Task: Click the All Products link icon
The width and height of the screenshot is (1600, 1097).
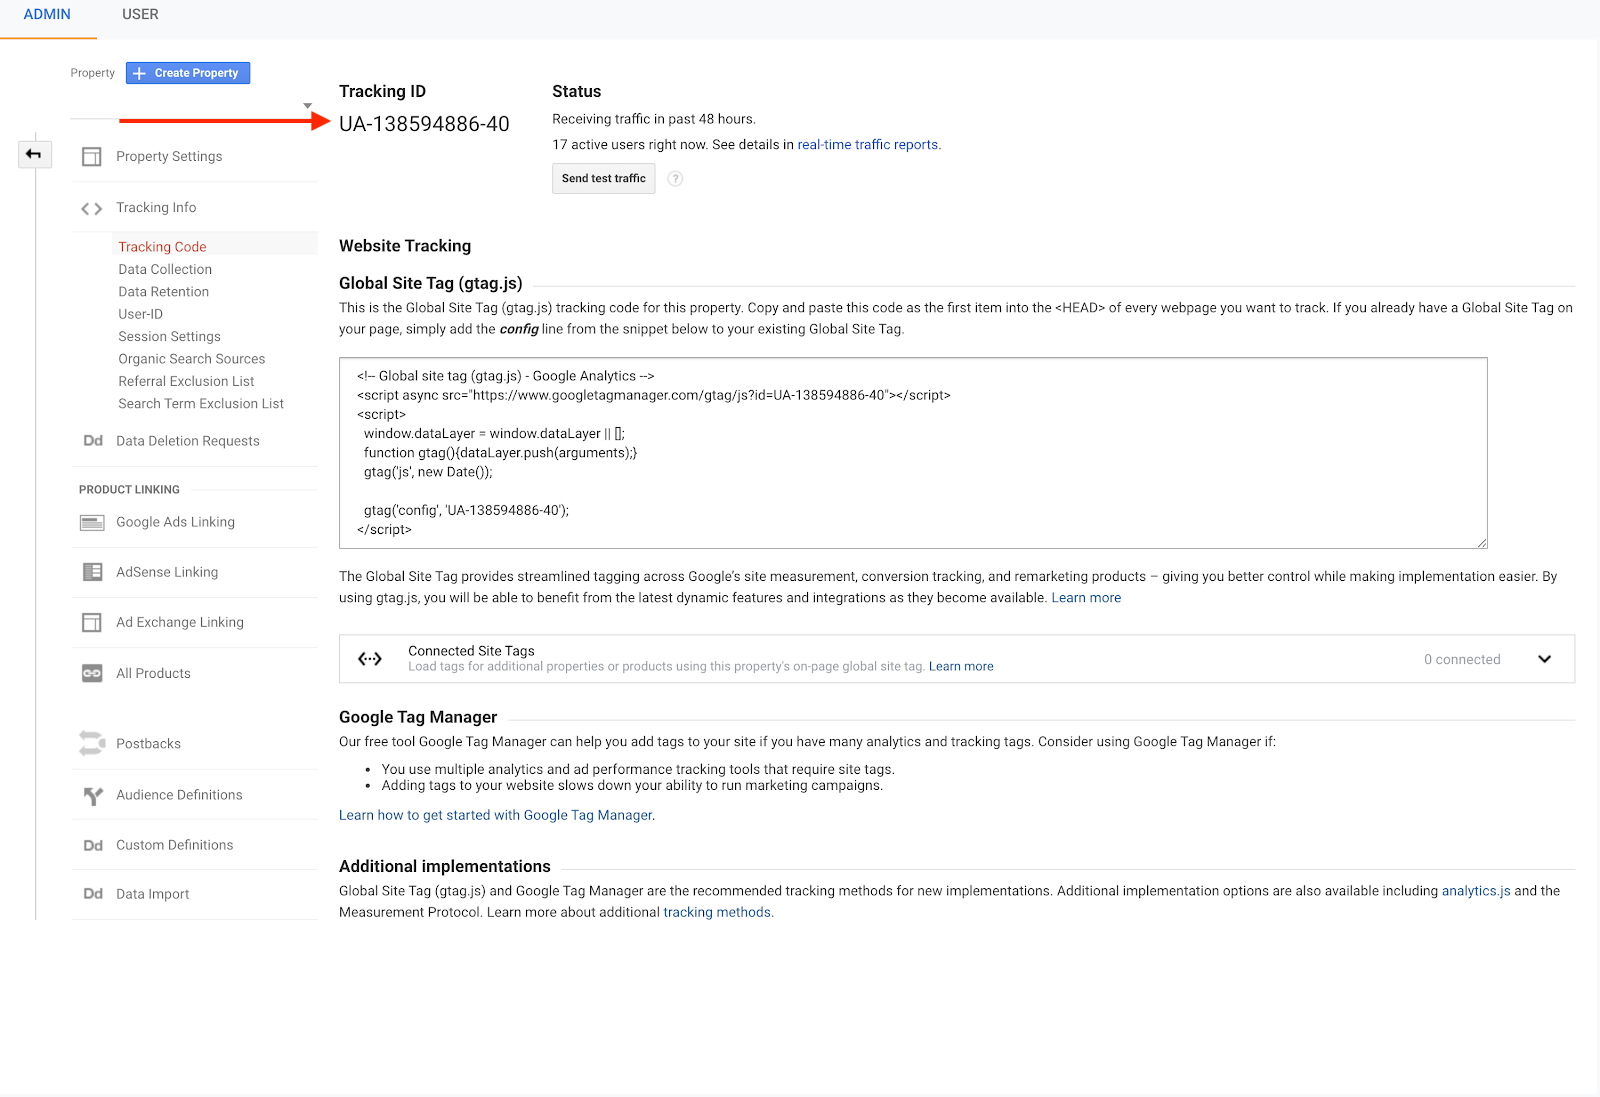Action: [x=92, y=674]
